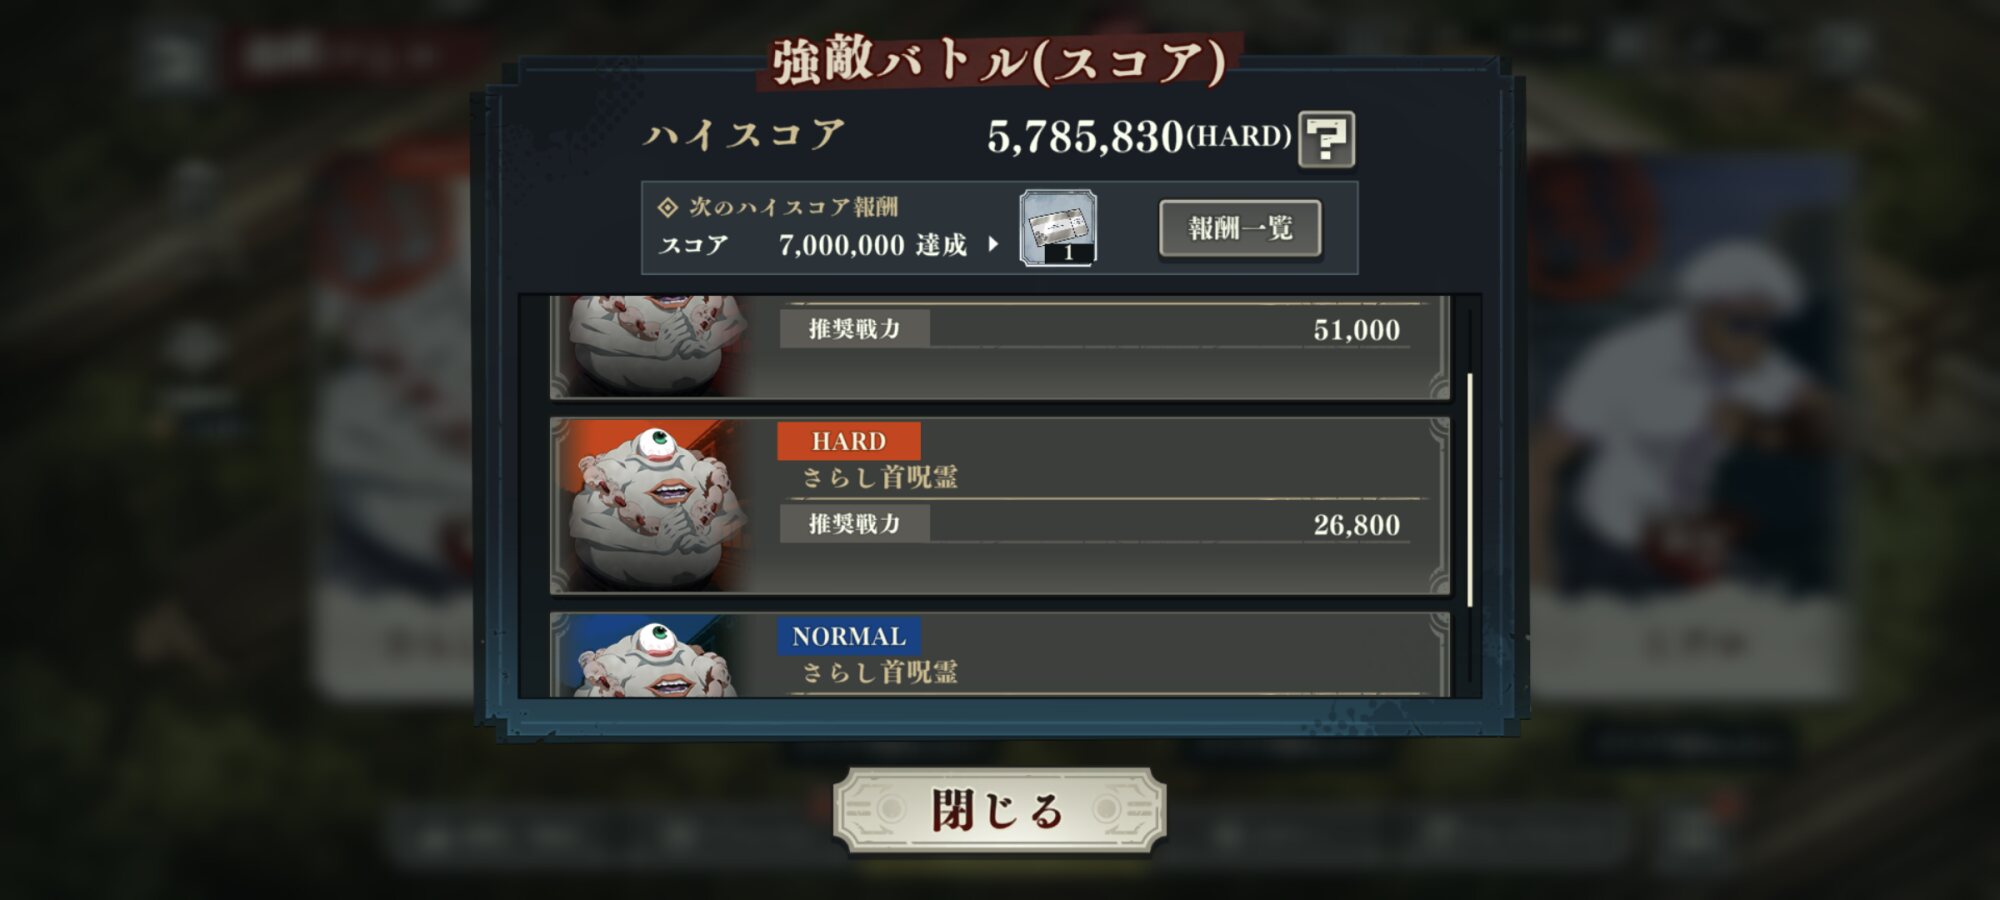Choose the HARD difficulty label
The height and width of the screenshot is (900, 2000).
click(848, 441)
